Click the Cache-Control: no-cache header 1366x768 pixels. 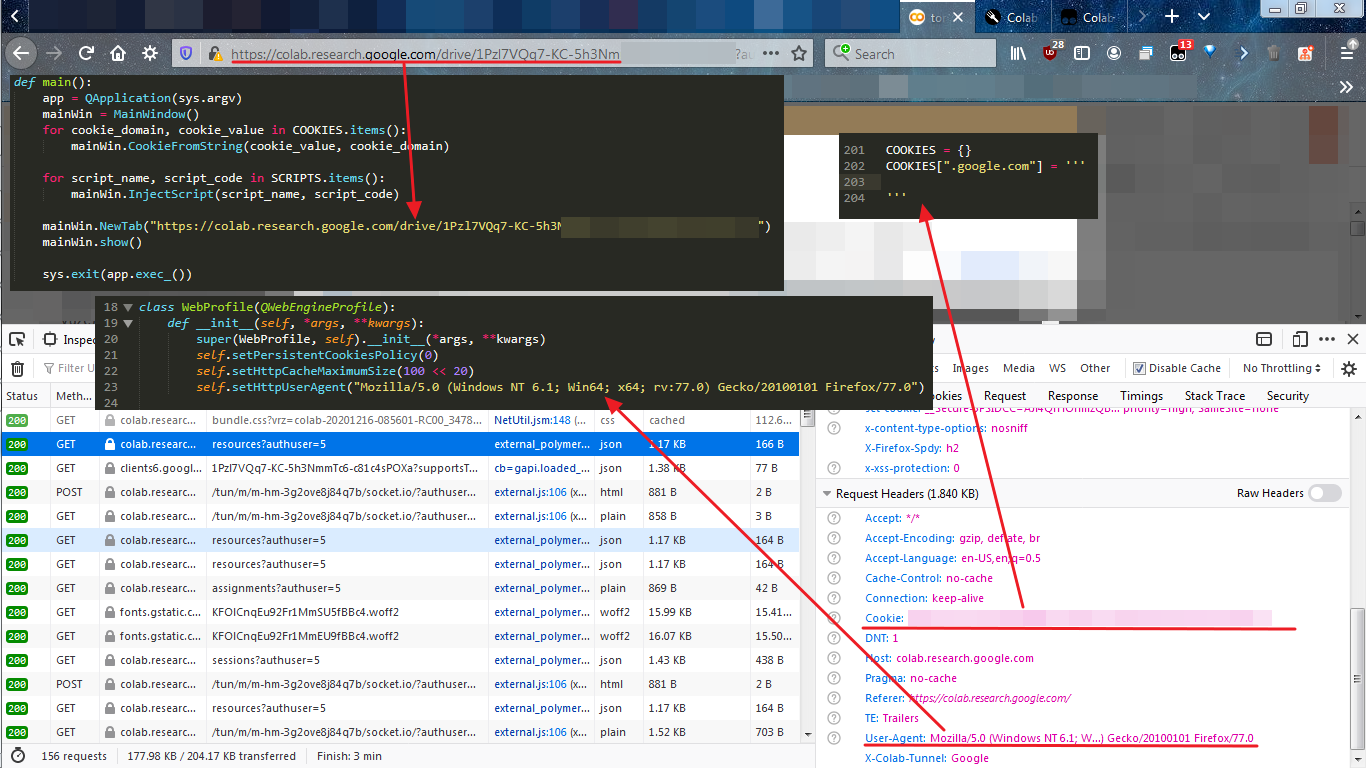tap(929, 578)
